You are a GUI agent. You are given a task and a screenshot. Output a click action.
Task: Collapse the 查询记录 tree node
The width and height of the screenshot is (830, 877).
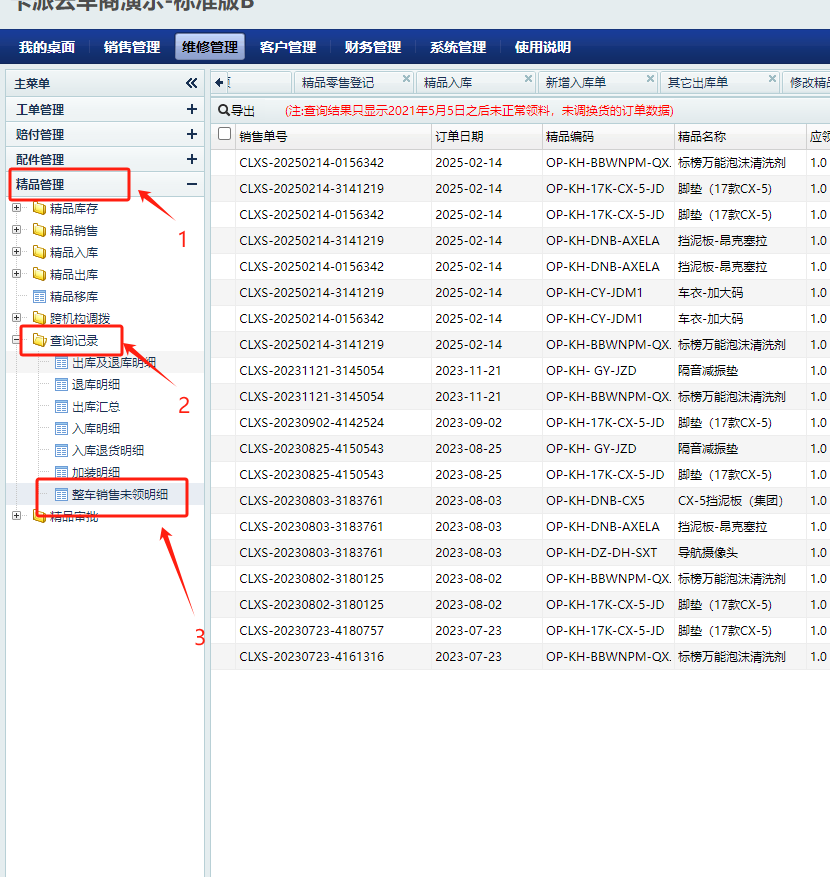click(16, 341)
